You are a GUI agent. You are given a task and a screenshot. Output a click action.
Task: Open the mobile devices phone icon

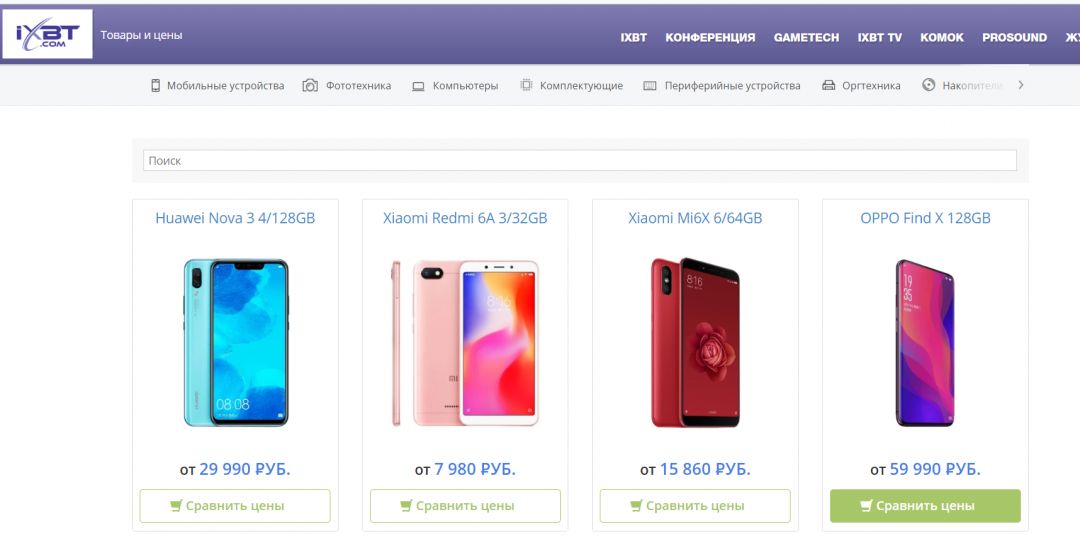[156, 85]
